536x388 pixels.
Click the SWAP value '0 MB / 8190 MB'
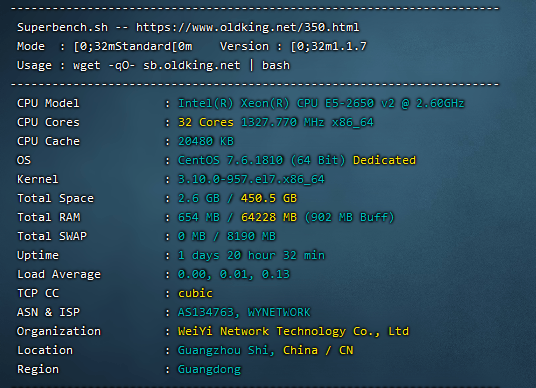tap(227, 236)
